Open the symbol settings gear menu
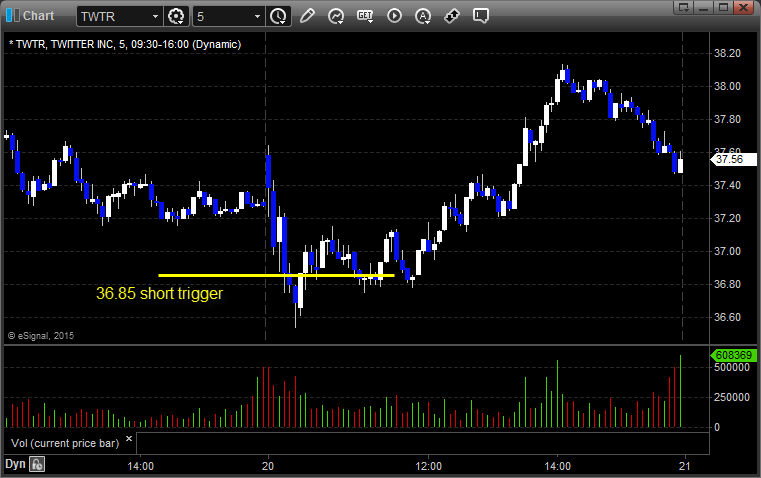Viewport: 761px width, 478px height. [176, 16]
